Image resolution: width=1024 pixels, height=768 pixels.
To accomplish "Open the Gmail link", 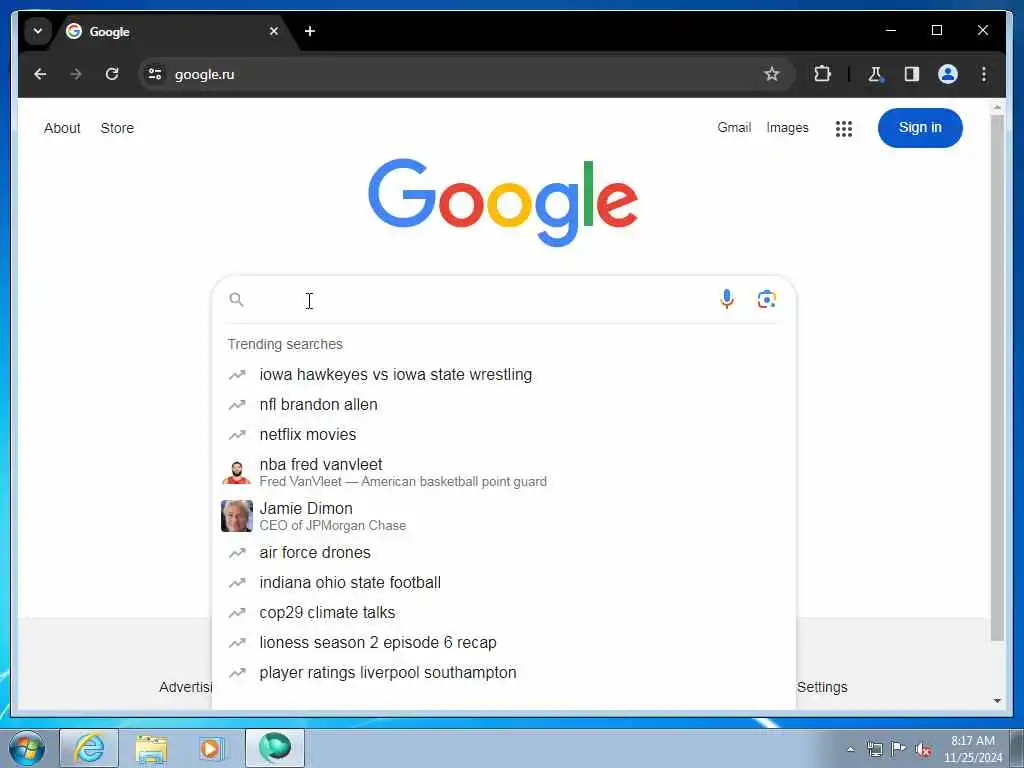I will pos(734,127).
